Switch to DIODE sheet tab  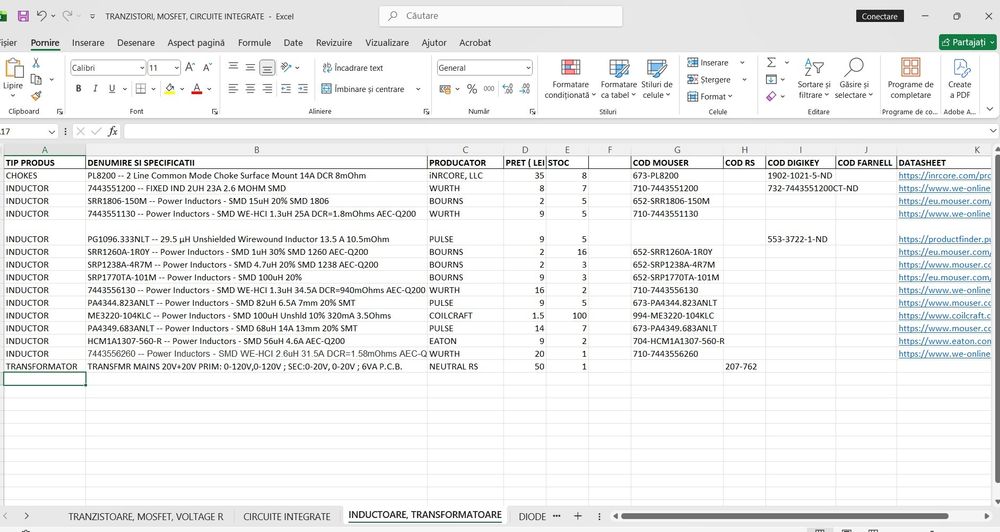(532, 516)
